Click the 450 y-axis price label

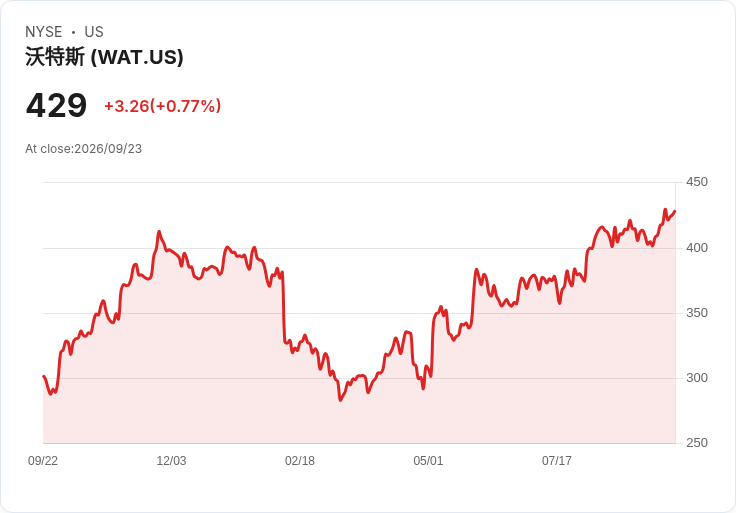pyautogui.click(x=697, y=182)
